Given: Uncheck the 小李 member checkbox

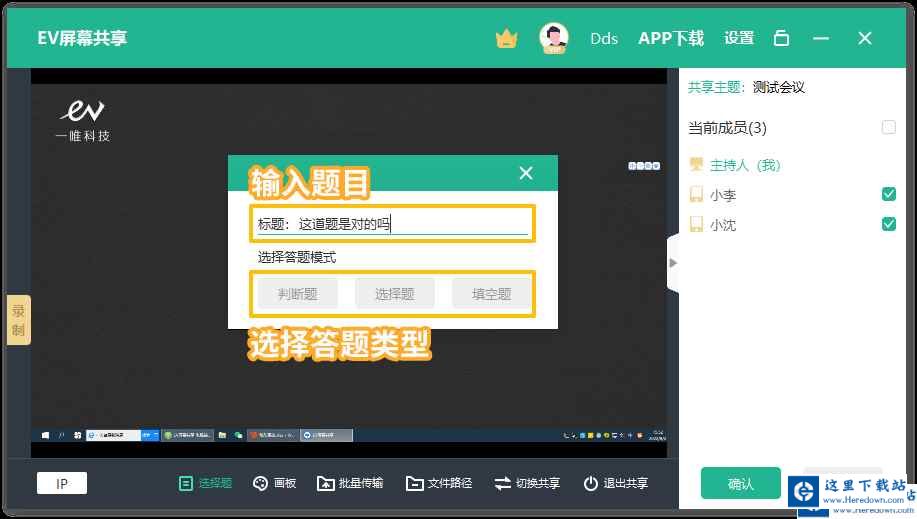Looking at the screenshot, I should click(x=888, y=194).
